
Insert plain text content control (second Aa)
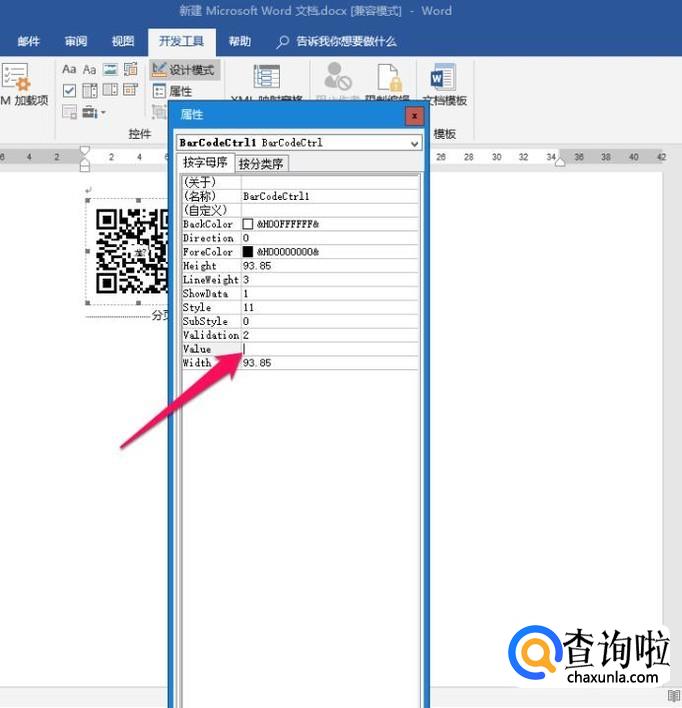[89, 70]
